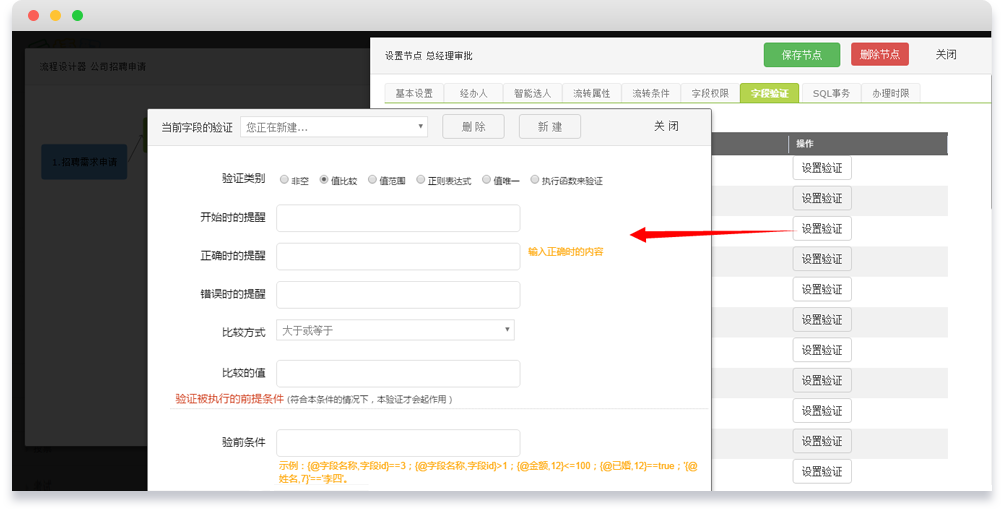Image resolution: width=1003 pixels, height=510 pixels.
Task: Go to the 基本设置 tab
Action: (414, 93)
